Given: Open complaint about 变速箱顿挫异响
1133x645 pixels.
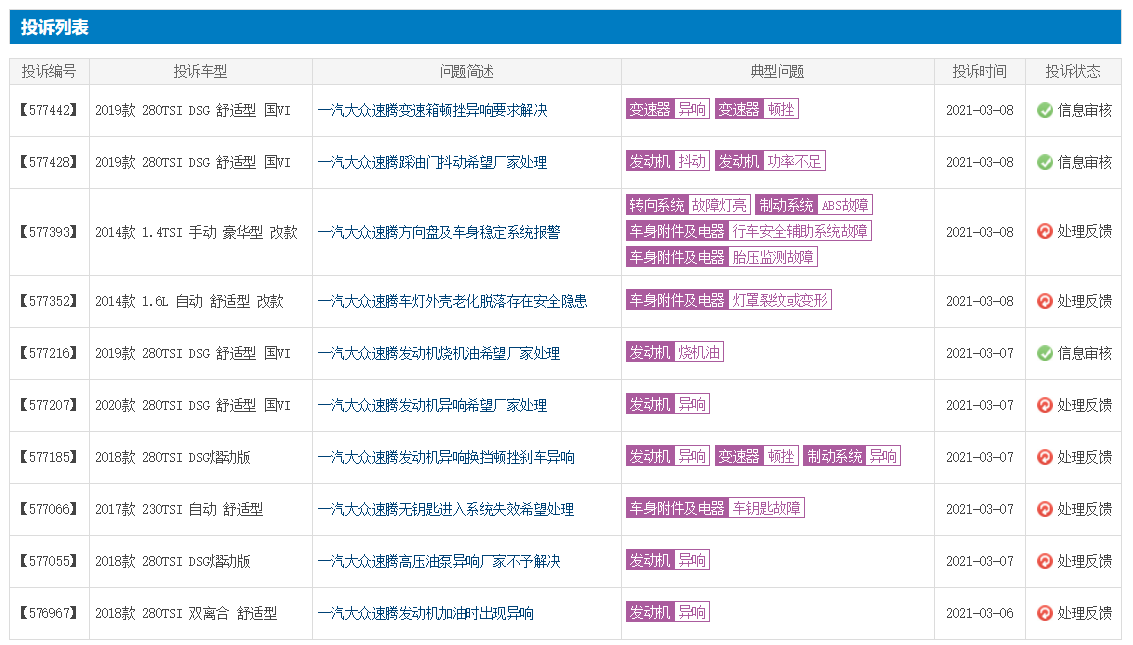Looking at the screenshot, I should click(x=432, y=110).
